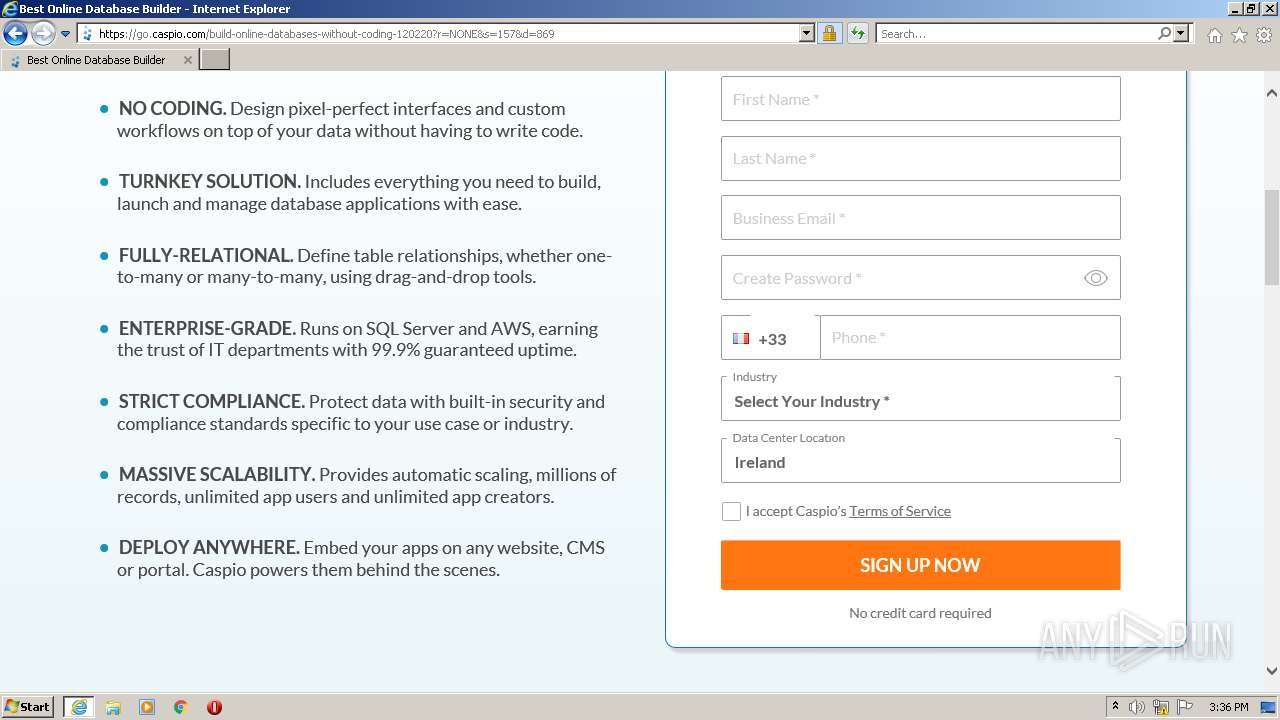Click the FULLY-RELATIONAL heading text
Image resolution: width=1280 pixels, height=720 pixels.
(x=206, y=255)
